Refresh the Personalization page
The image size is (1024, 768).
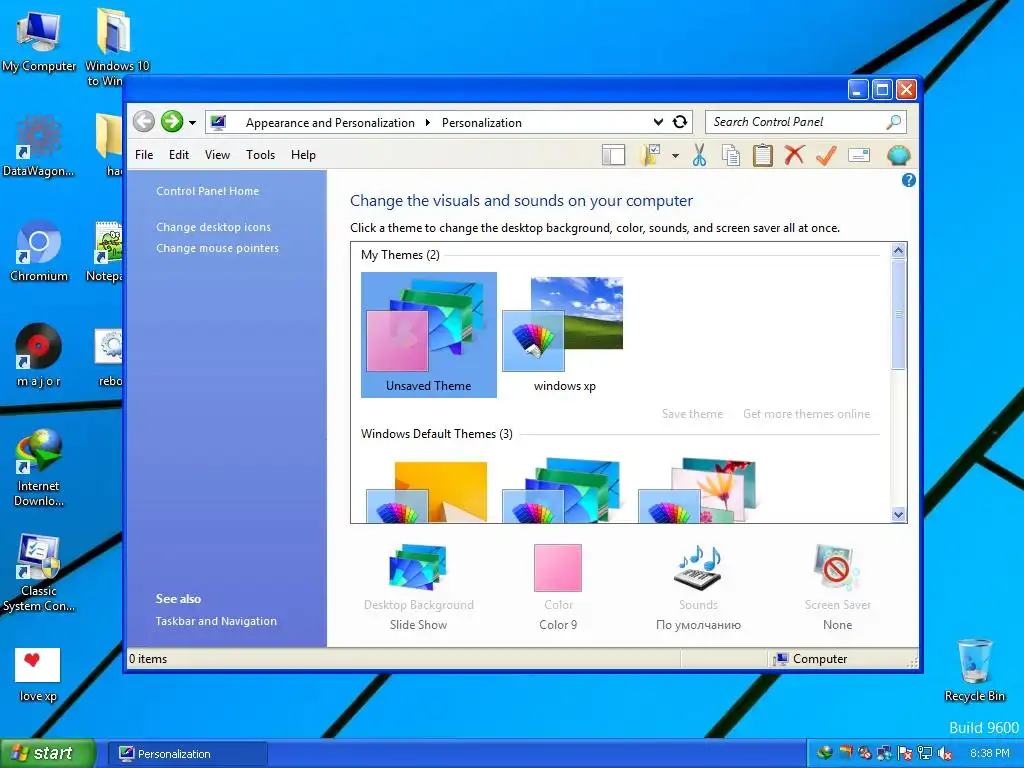(x=680, y=122)
